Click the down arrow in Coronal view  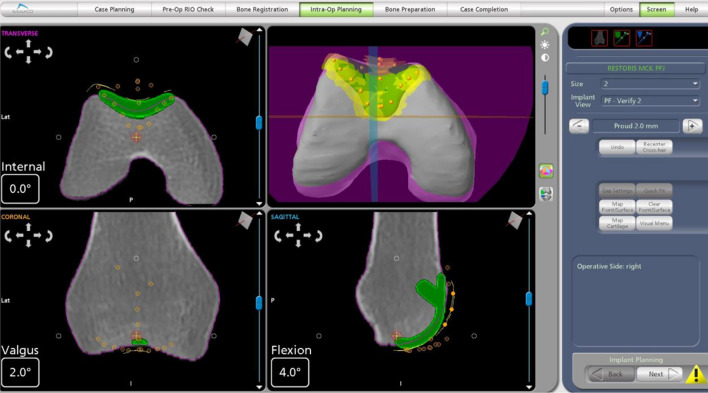[28, 243]
